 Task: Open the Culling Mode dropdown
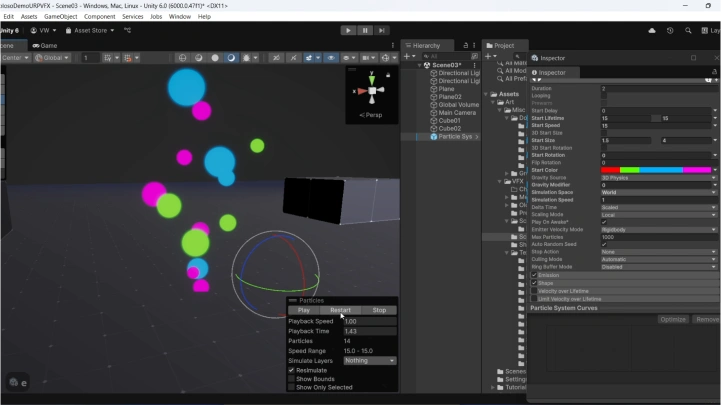tap(658, 259)
